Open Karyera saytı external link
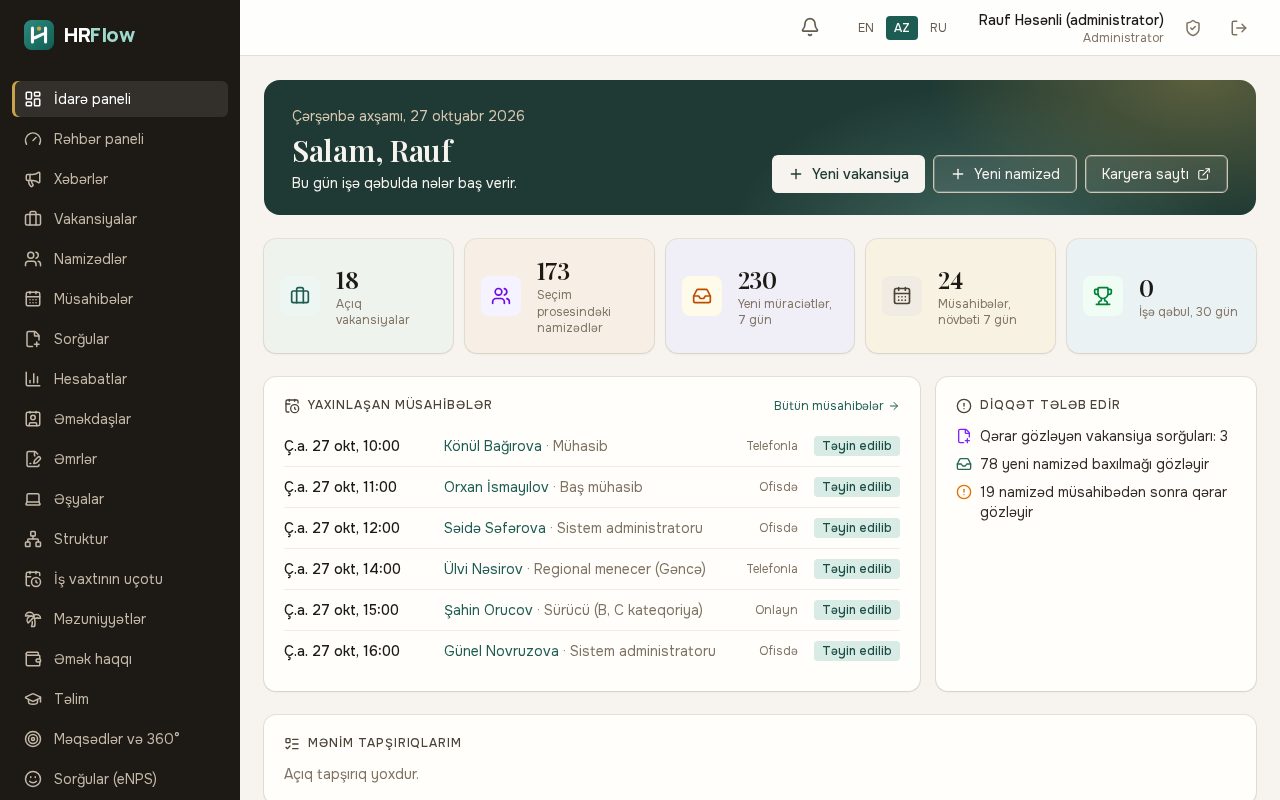1280x800 pixels. (x=1156, y=174)
